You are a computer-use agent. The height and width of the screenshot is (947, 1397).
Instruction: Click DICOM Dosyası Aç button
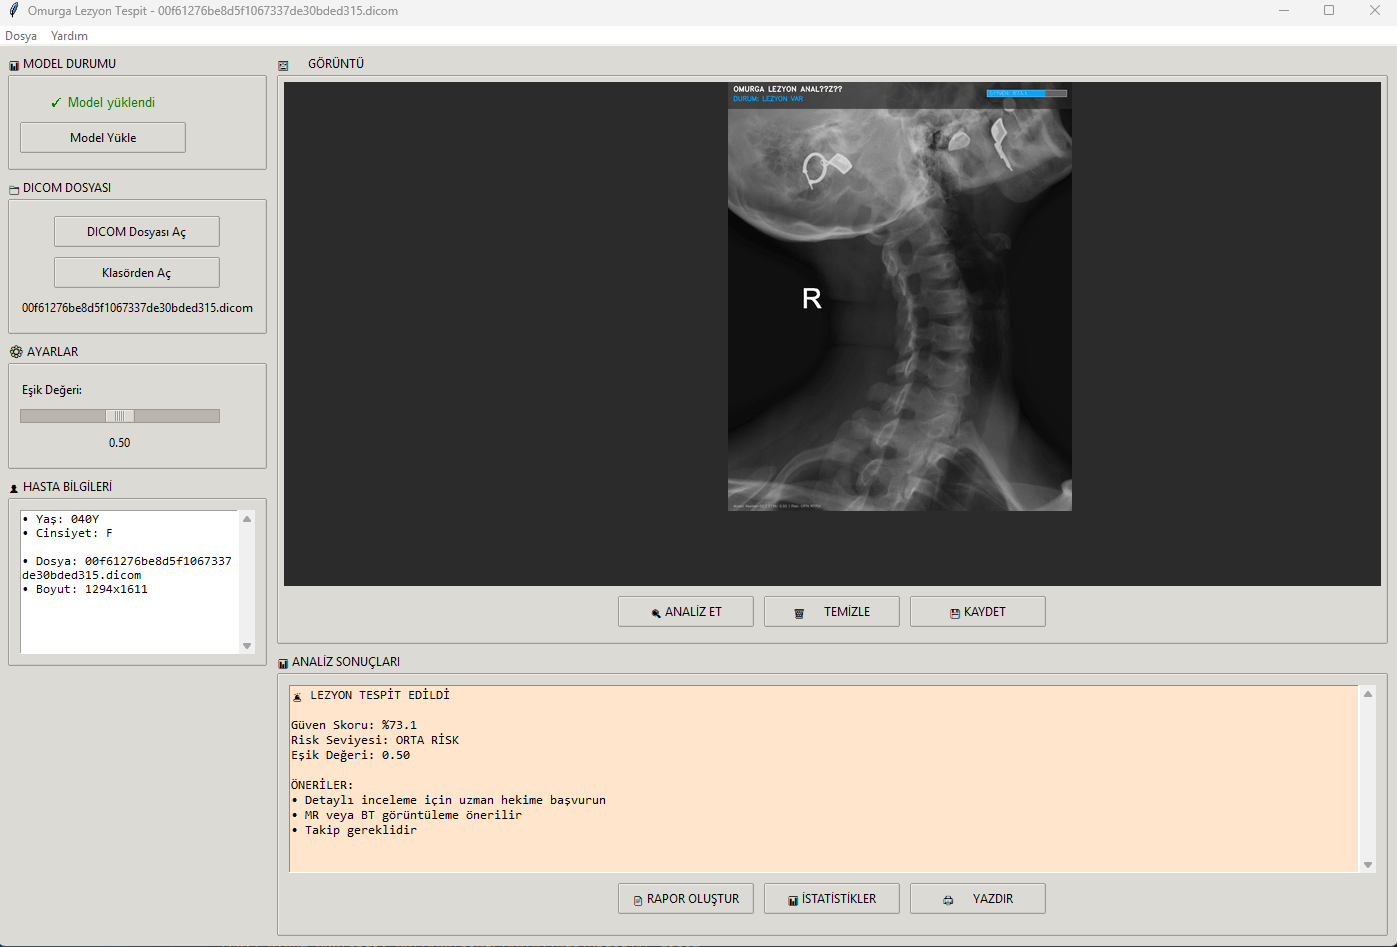coord(137,232)
